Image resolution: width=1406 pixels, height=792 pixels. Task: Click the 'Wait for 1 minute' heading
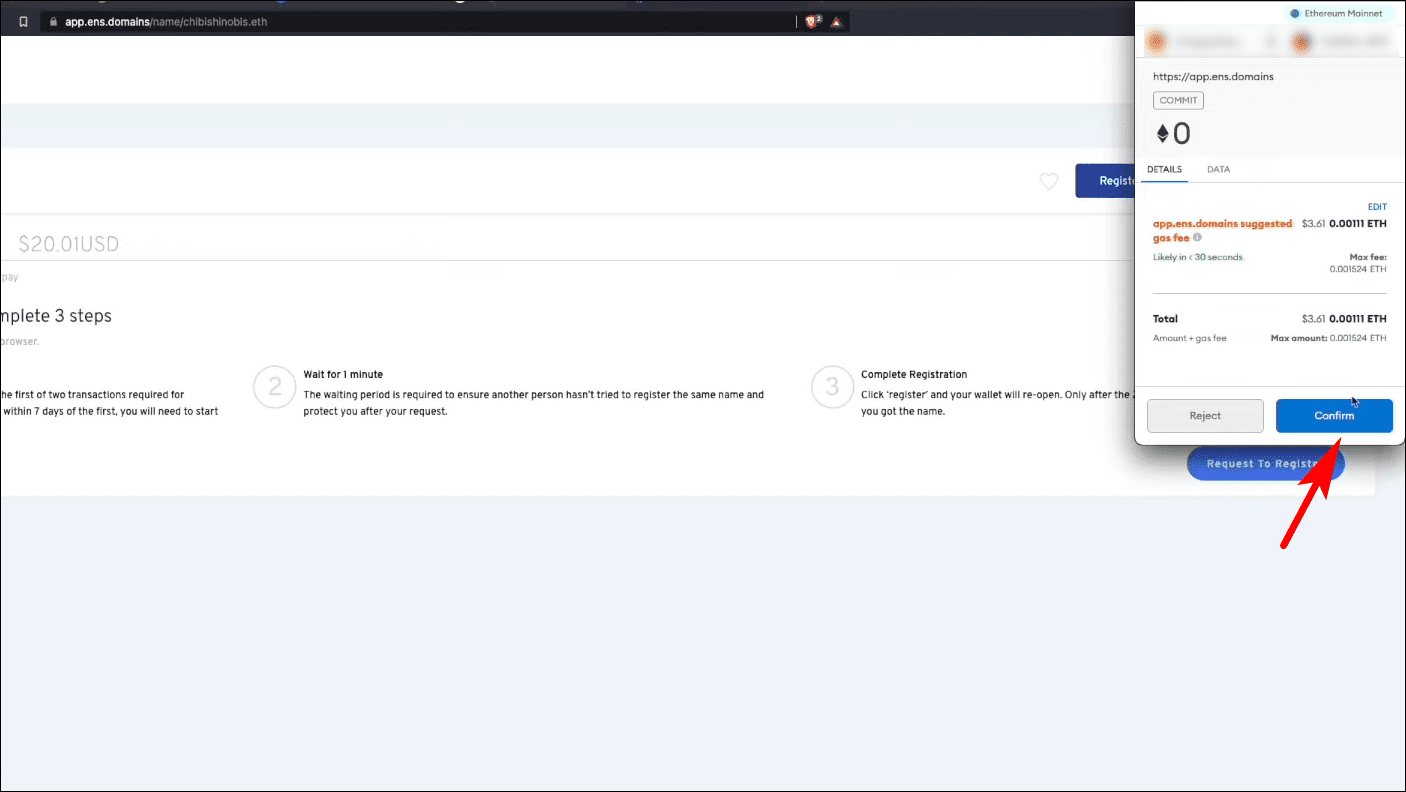(343, 375)
